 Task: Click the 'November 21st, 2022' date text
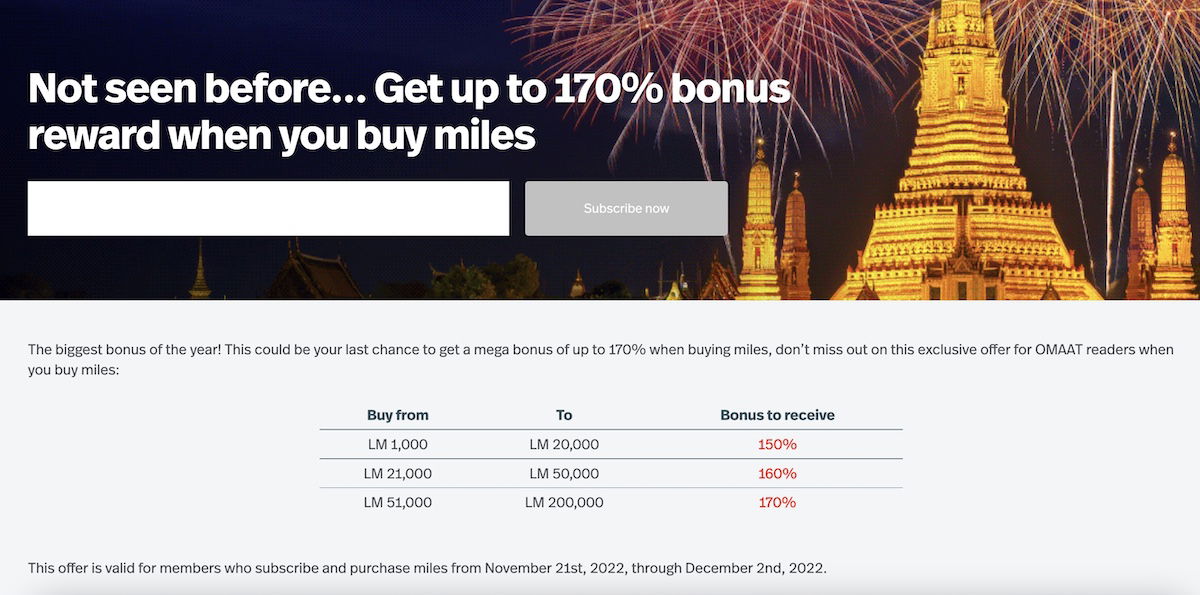coord(552,568)
